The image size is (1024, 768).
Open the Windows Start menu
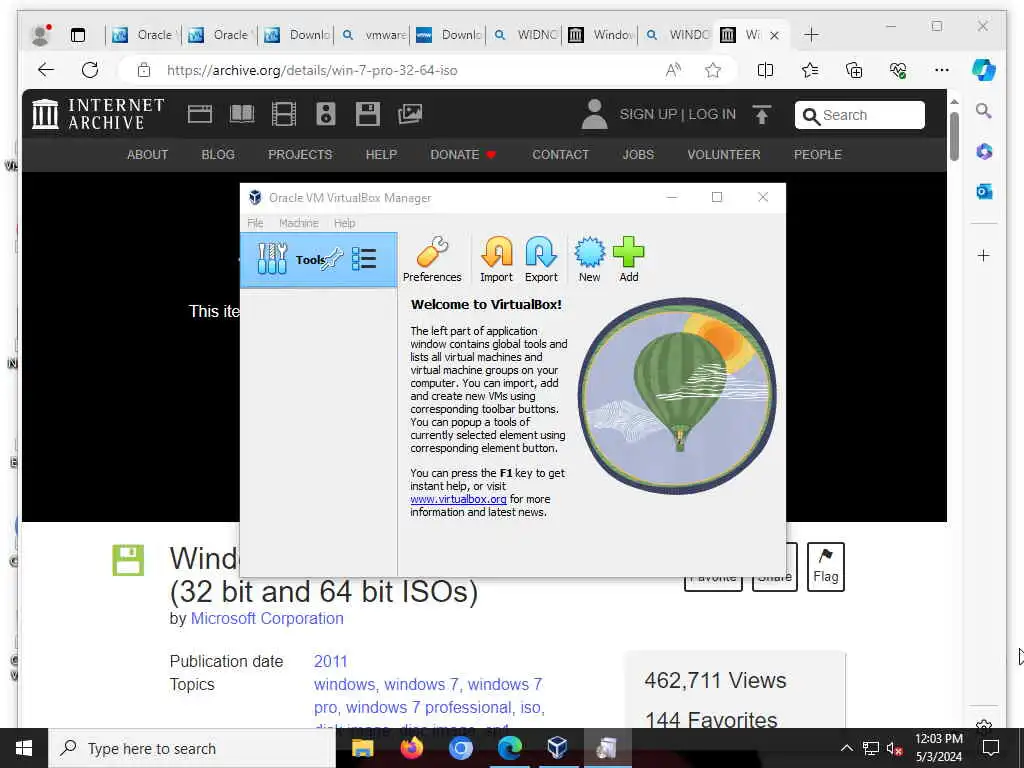[x=24, y=748]
